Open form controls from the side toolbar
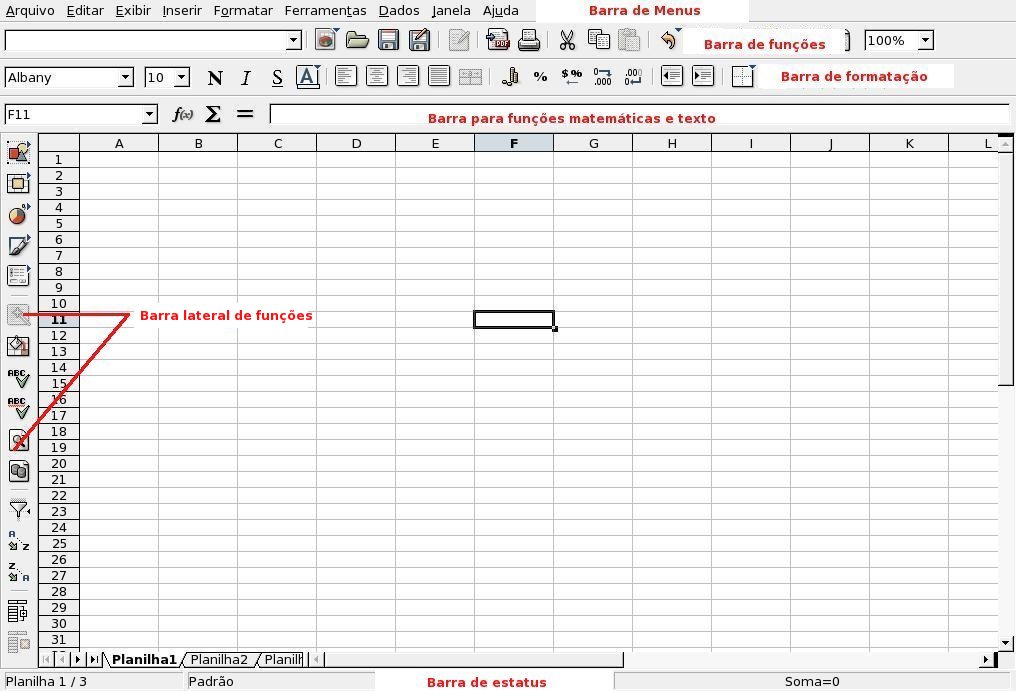 (19, 275)
